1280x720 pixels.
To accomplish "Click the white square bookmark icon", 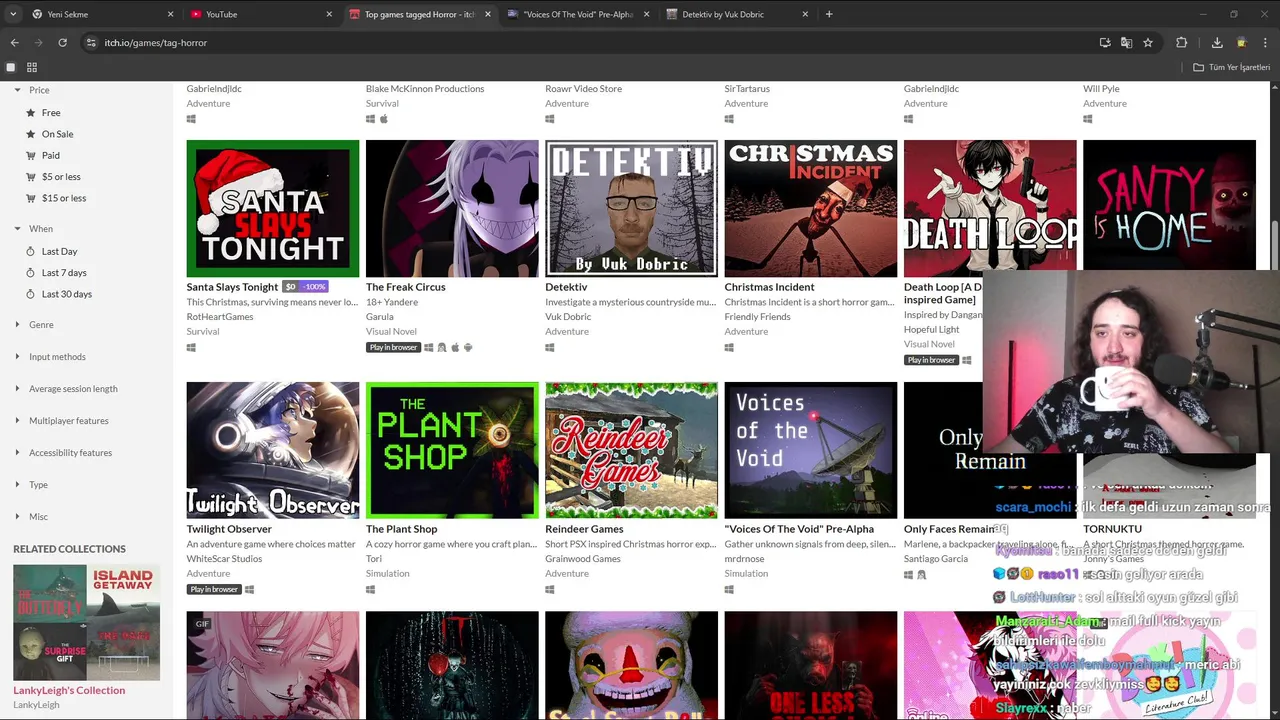I will pos(11,67).
